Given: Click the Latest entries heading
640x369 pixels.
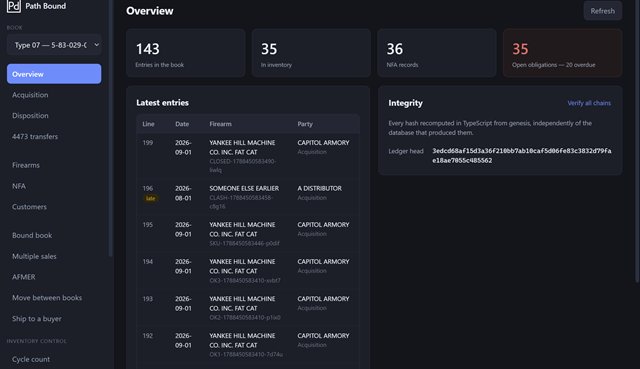Looking at the screenshot, I should (162, 102).
